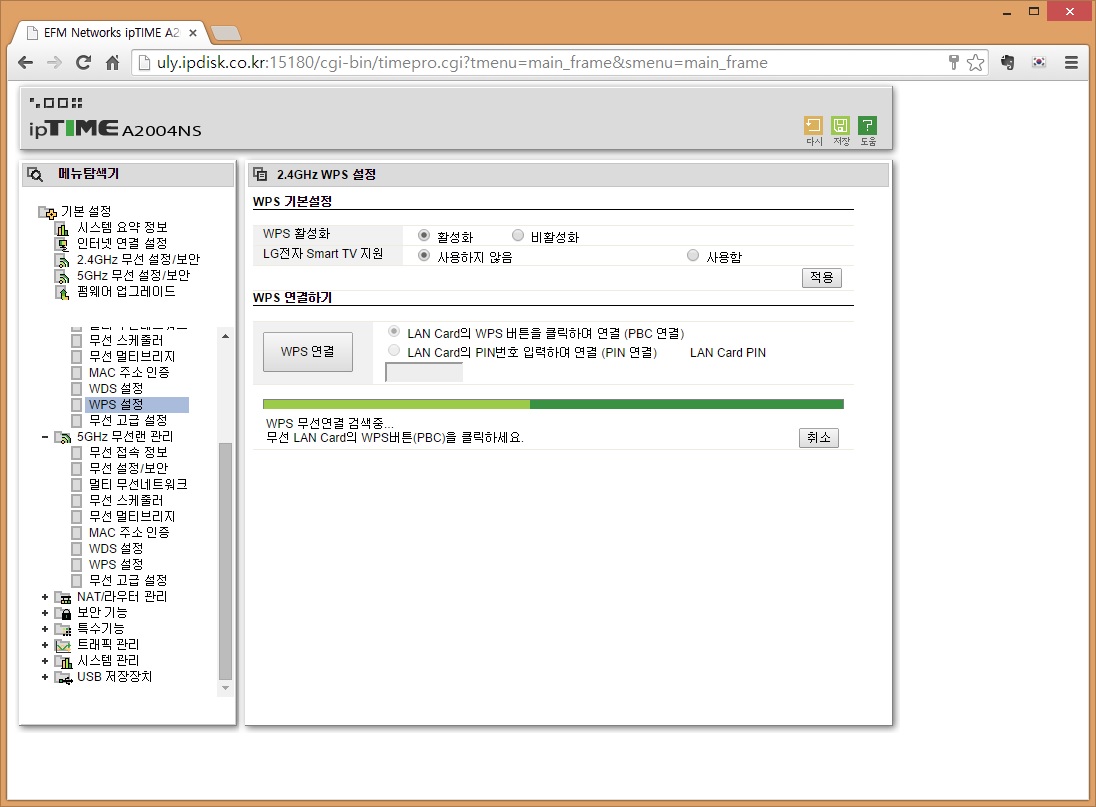The width and height of the screenshot is (1096, 807).
Task: Go back to the previous page
Action: [26, 63]
